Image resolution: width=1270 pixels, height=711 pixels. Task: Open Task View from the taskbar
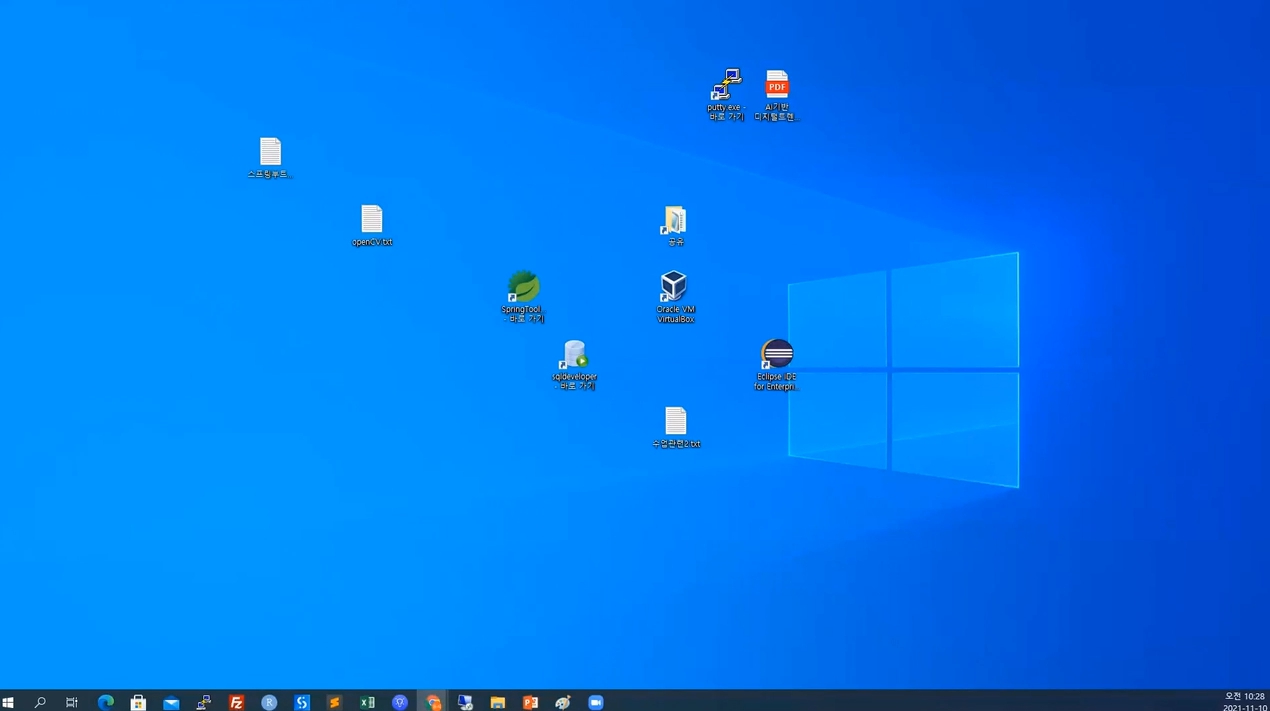coord(72,702)
